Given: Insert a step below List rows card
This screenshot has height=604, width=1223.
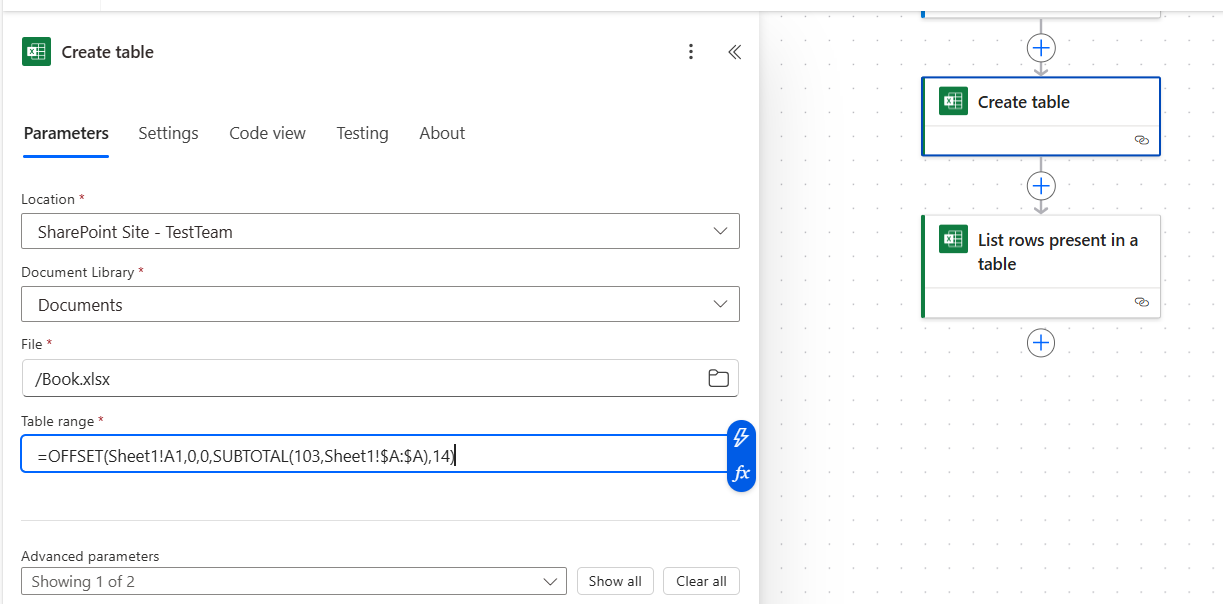Looking at the screenshot, I should coord(1041,343).
